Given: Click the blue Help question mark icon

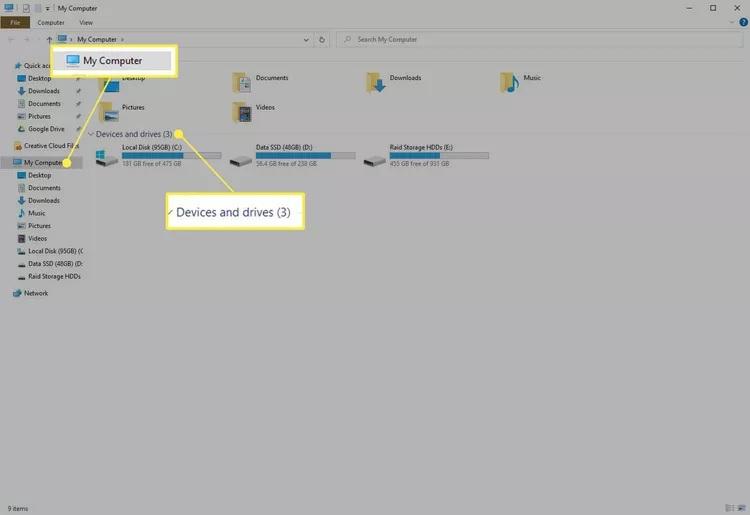Looking at the screenshot, I should tap(741, 21).
